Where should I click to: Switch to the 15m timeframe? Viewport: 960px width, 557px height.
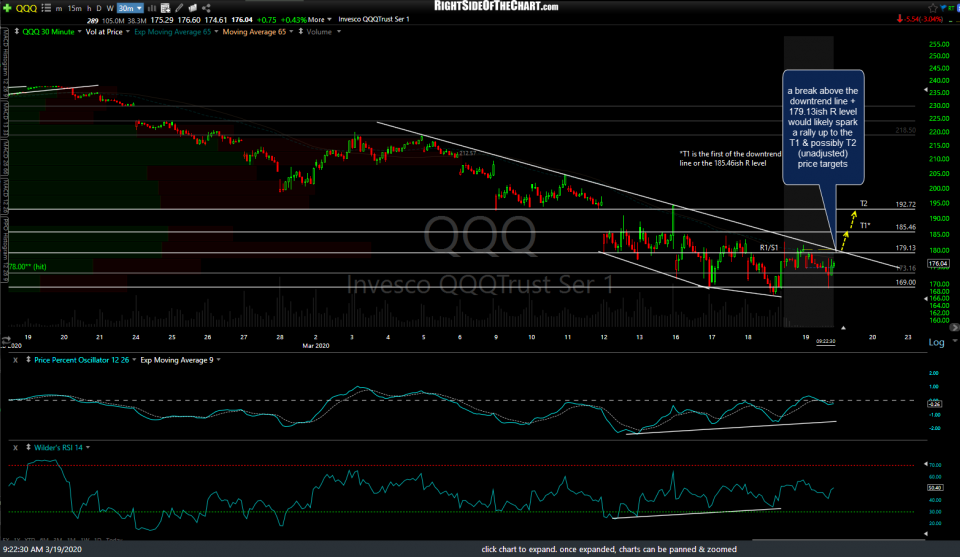[75, 9]
